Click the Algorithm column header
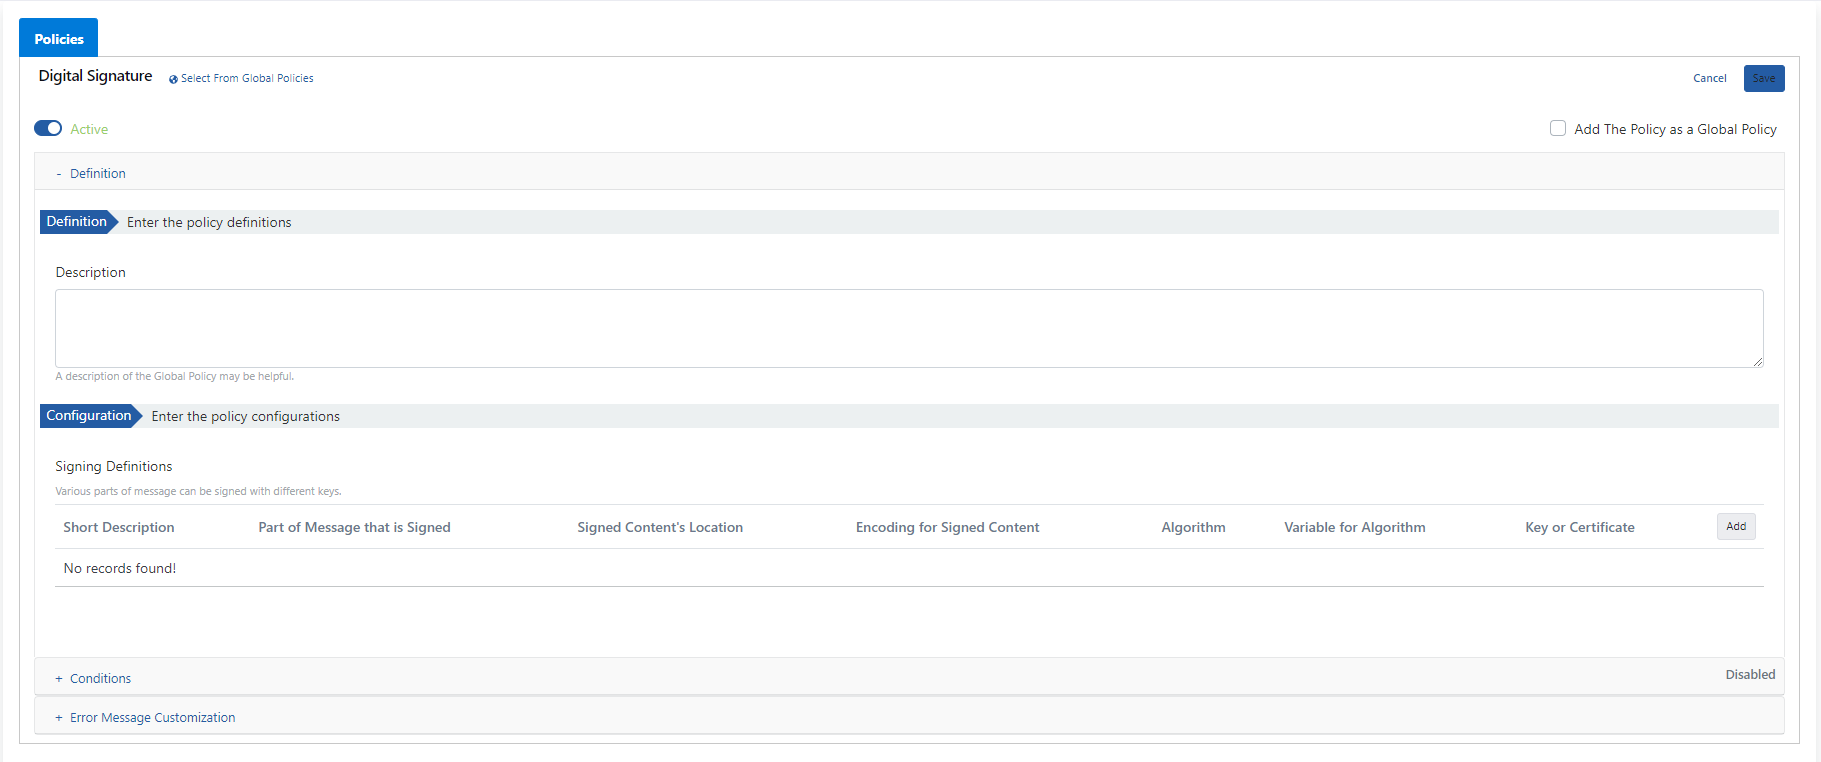 click(1193, 527)
